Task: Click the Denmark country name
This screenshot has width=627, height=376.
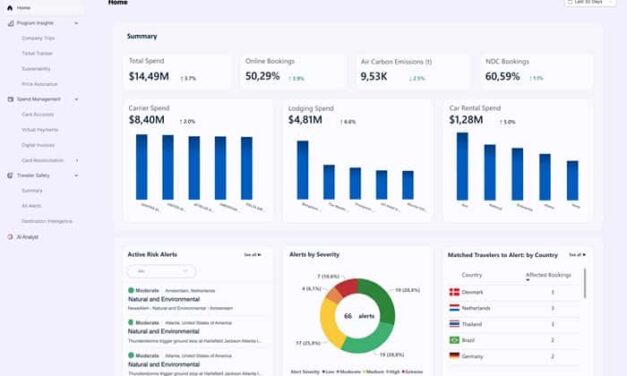Action: coord(472,292)
